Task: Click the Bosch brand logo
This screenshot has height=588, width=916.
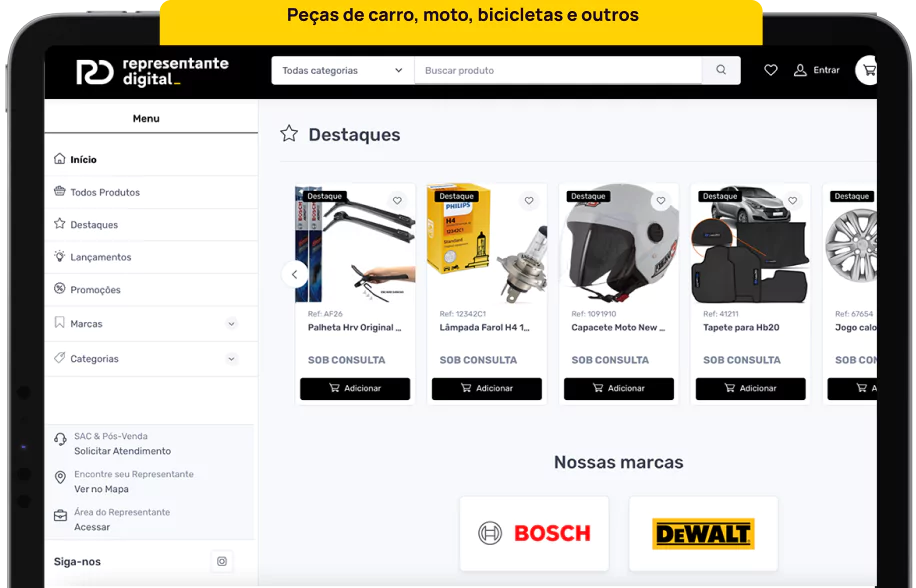Action: (x=534, y=533)
